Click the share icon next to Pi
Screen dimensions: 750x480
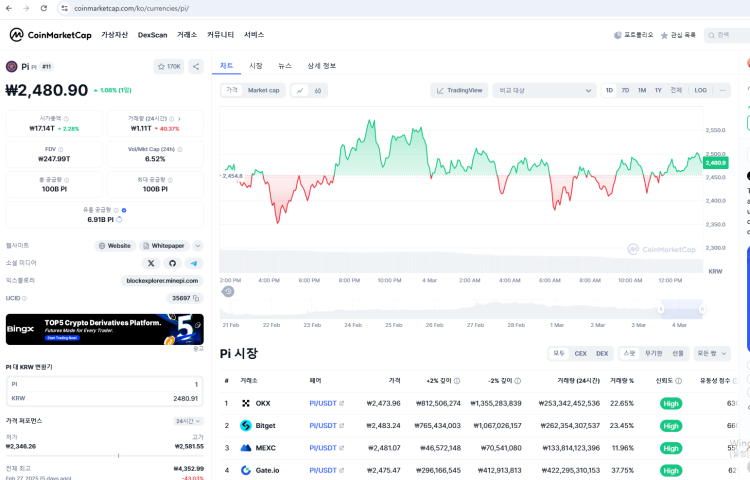click(196, 66)
